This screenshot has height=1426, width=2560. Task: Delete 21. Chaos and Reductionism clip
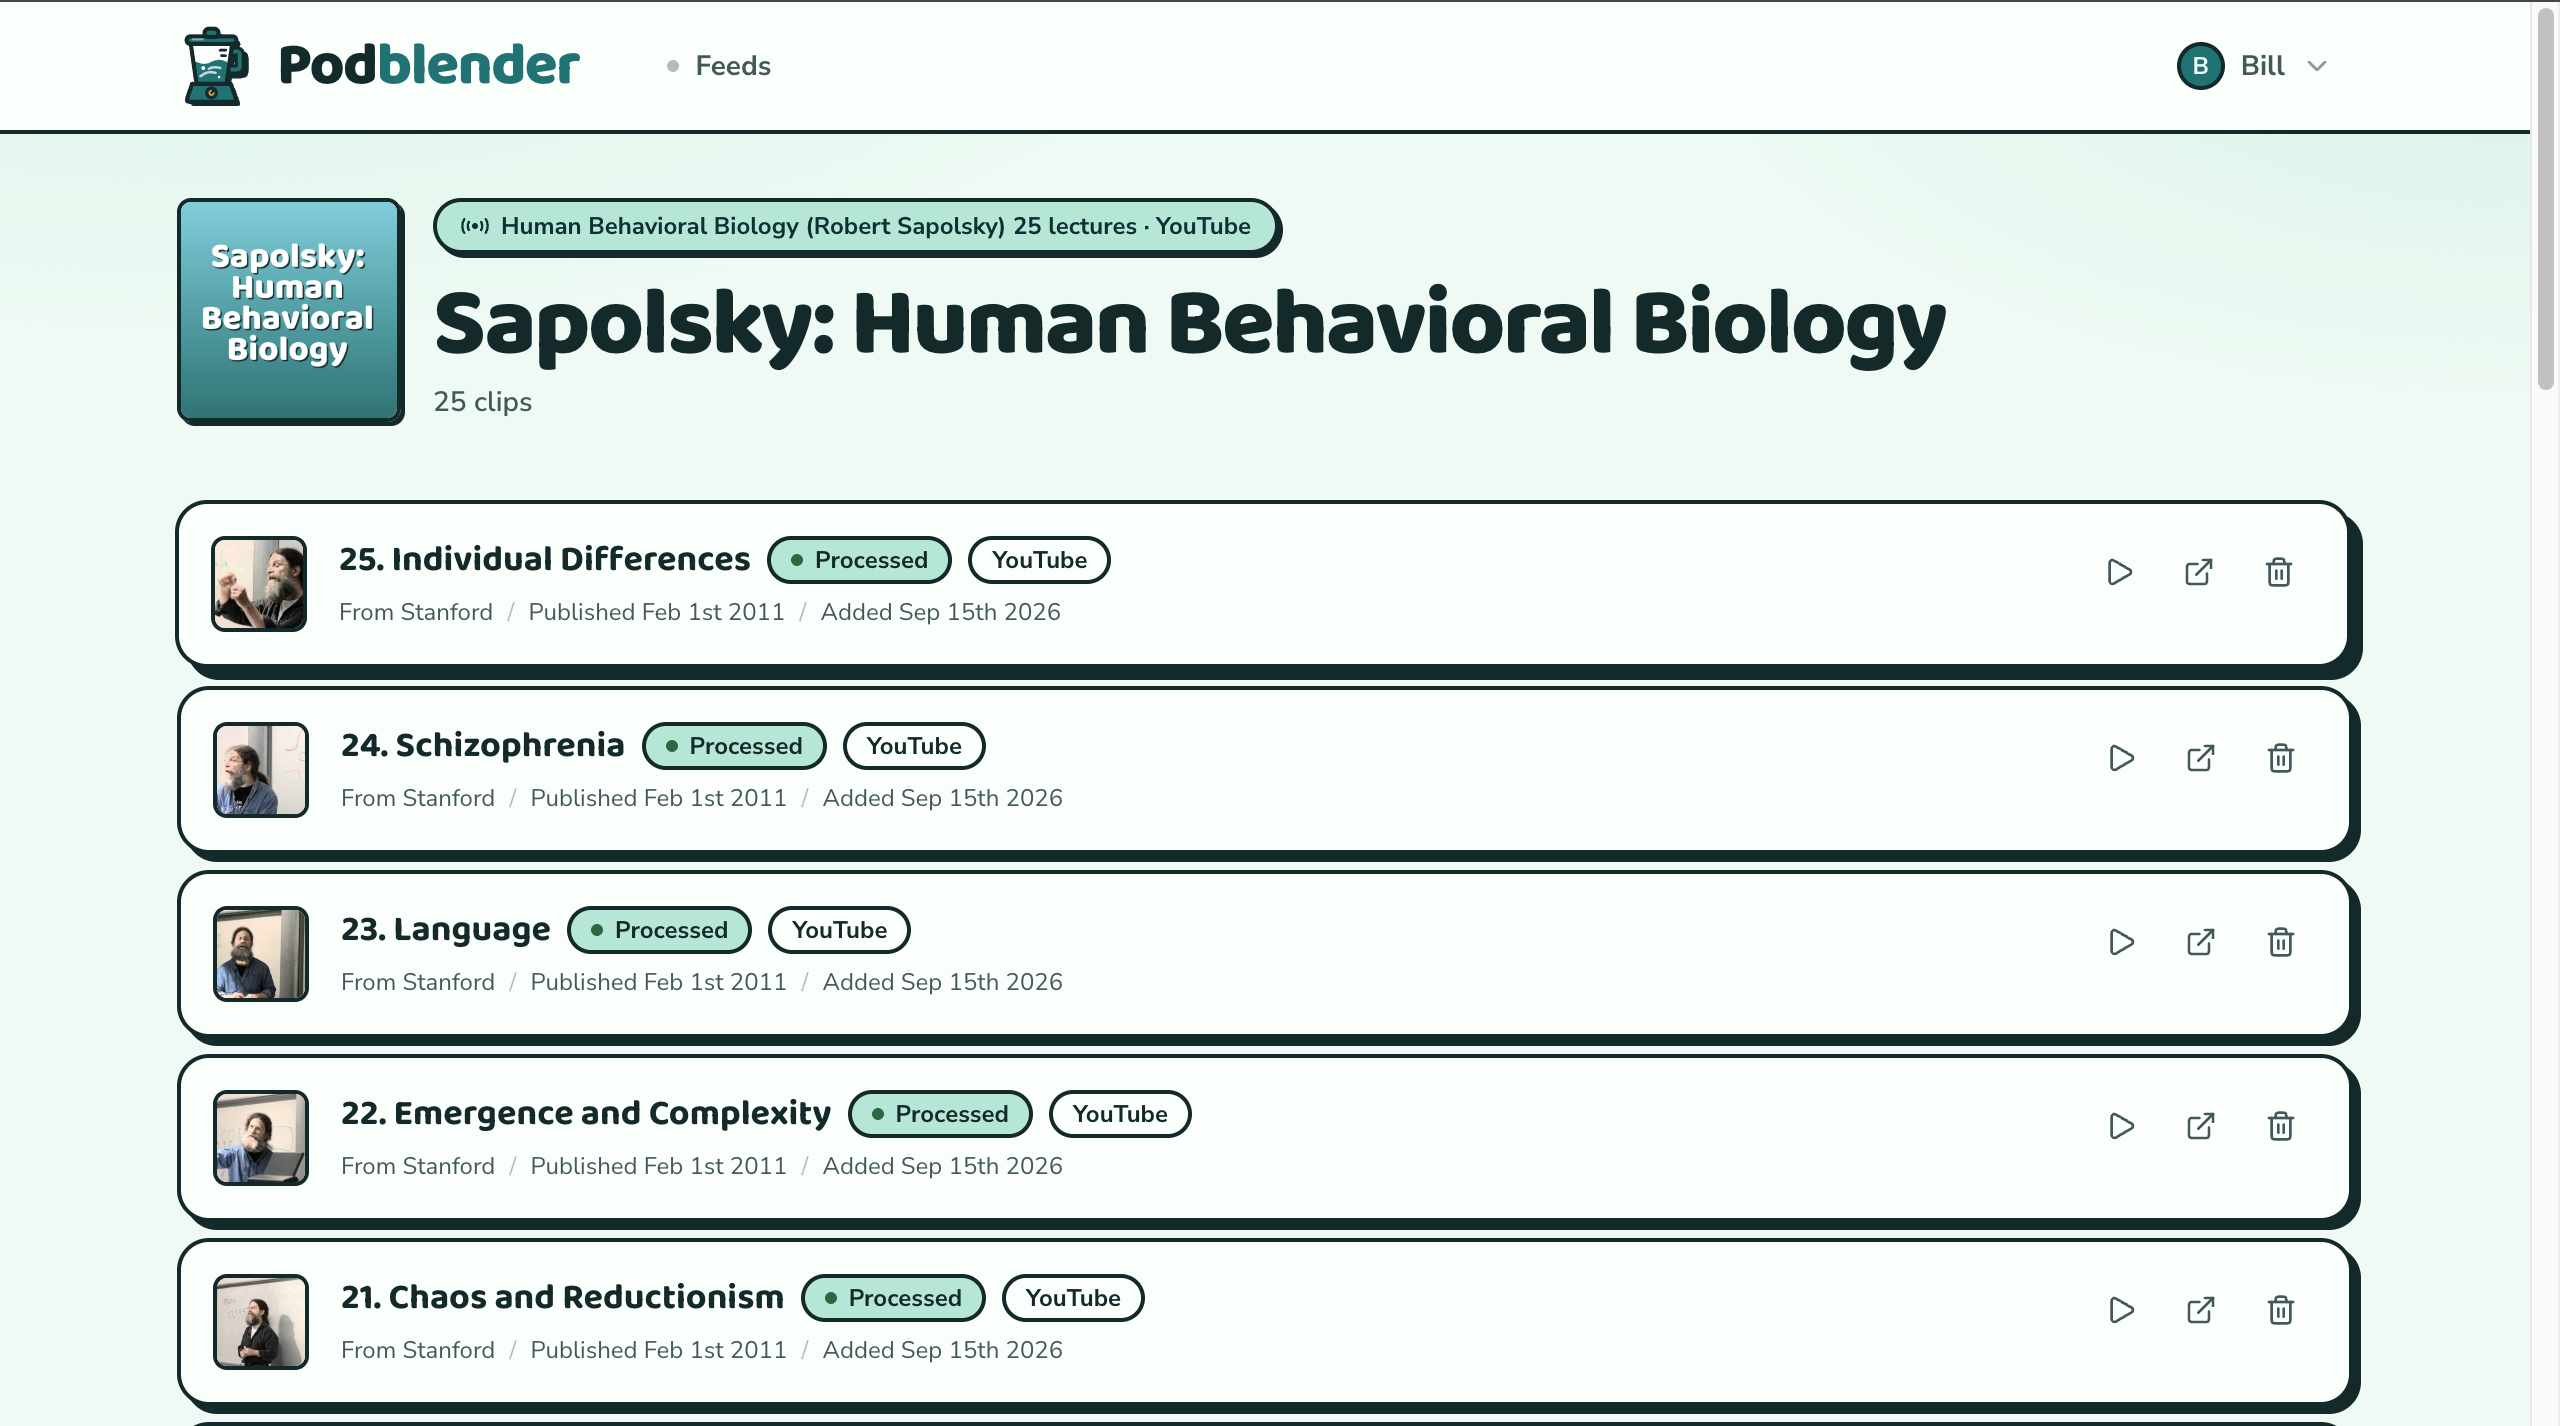tap(2281, 1310)
